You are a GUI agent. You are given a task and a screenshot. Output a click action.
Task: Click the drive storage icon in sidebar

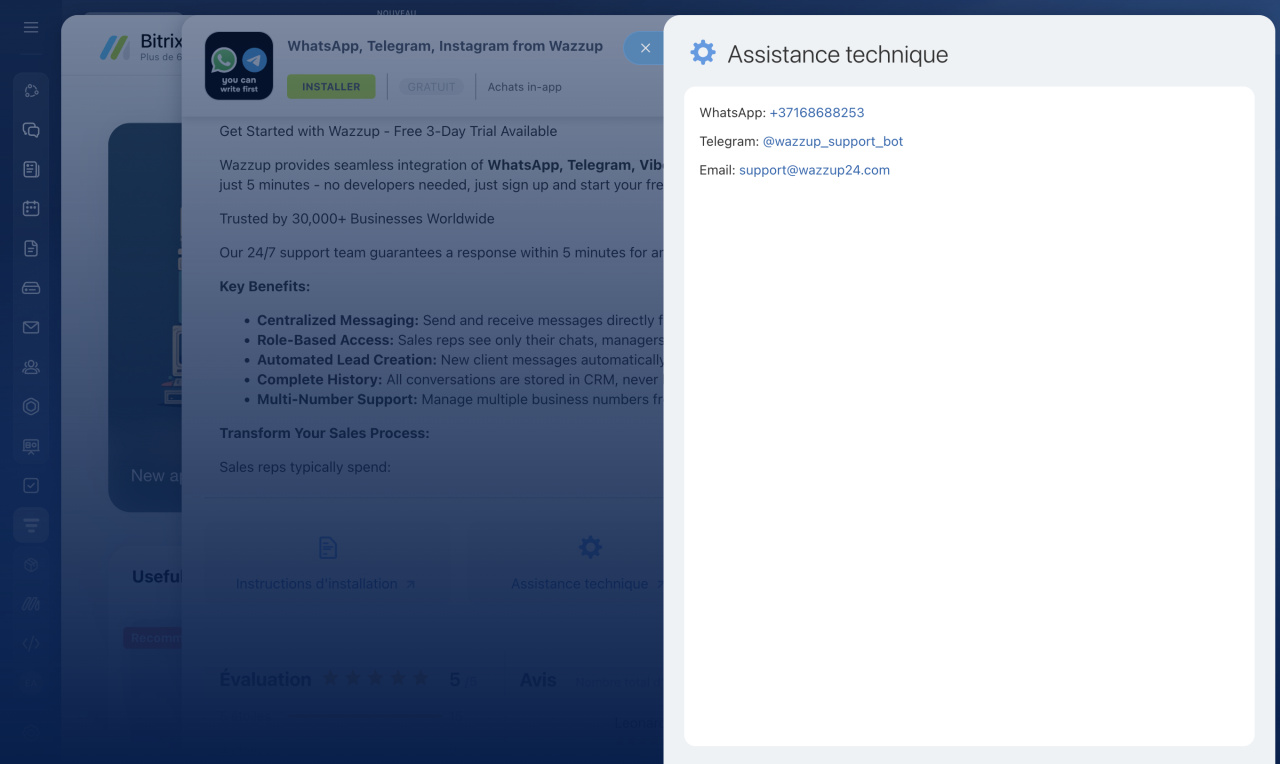coord(31,288)
